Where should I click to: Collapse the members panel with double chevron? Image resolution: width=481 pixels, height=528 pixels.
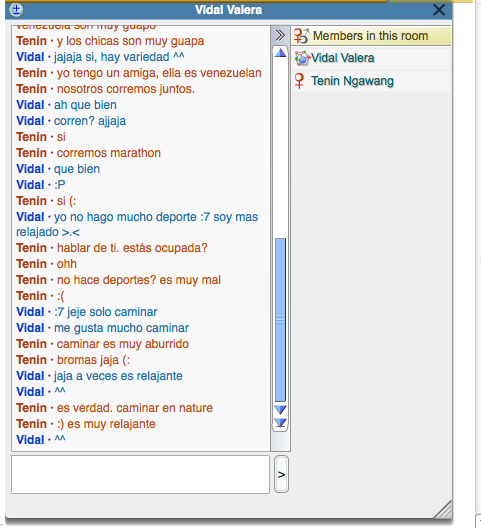[x=280, y=35]
